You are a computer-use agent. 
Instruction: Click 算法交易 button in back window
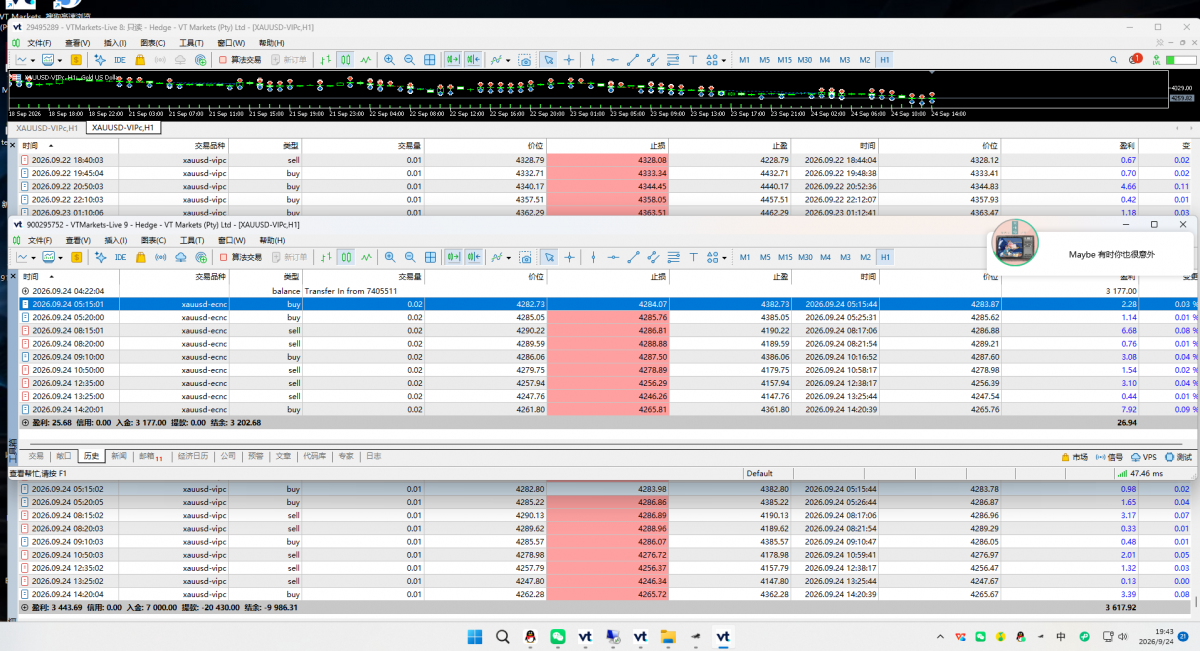(x=237, y=60)
